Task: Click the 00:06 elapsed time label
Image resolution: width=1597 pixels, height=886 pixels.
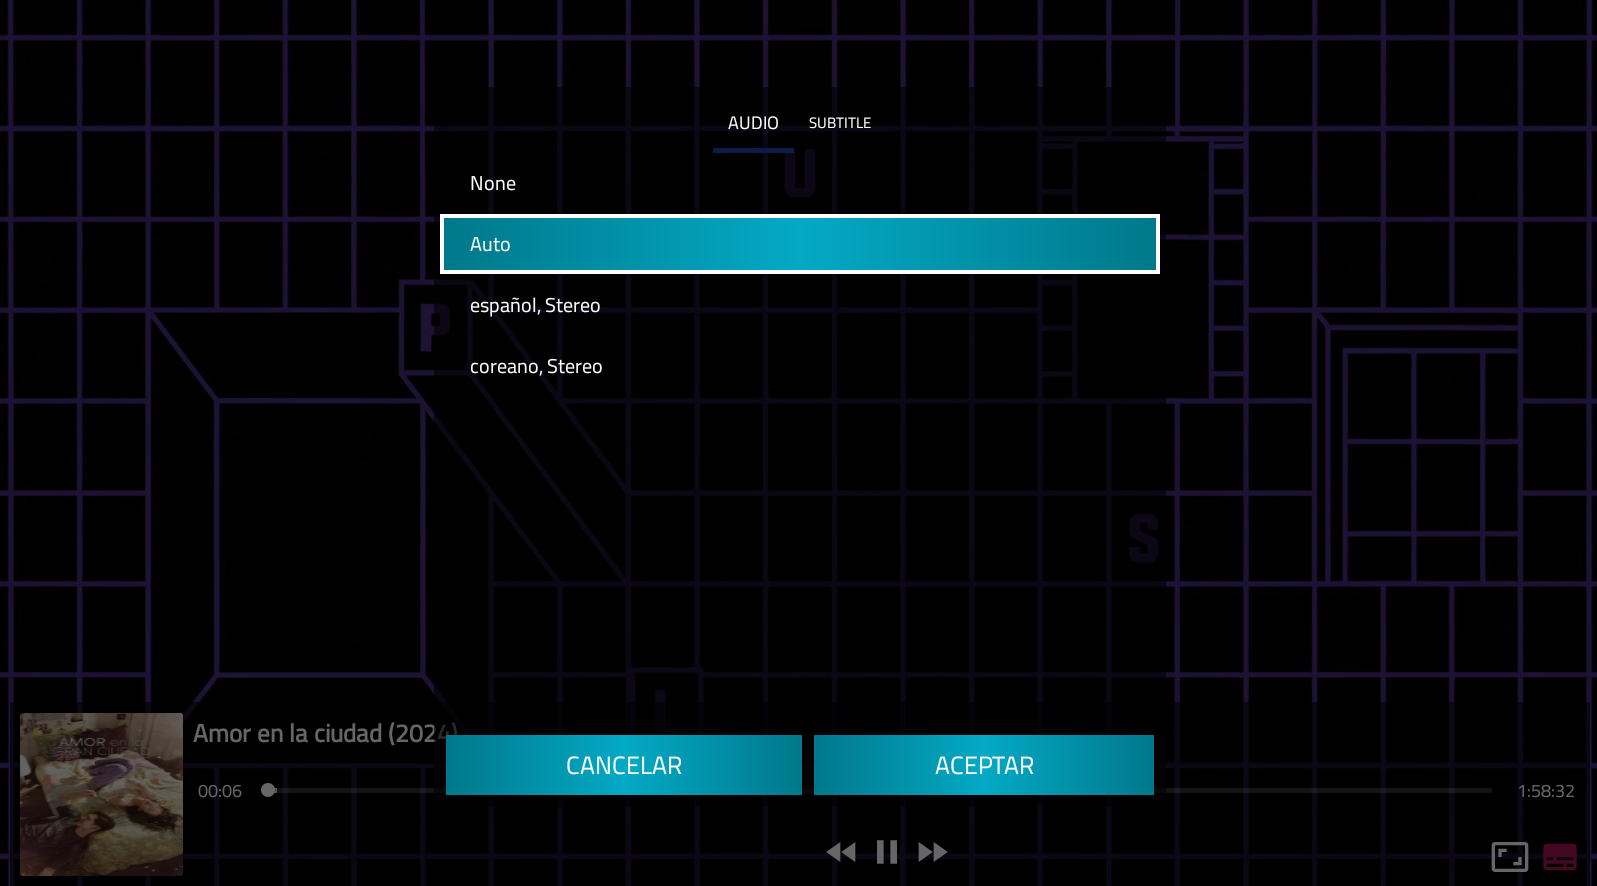Action: click(x=220, y=791)
